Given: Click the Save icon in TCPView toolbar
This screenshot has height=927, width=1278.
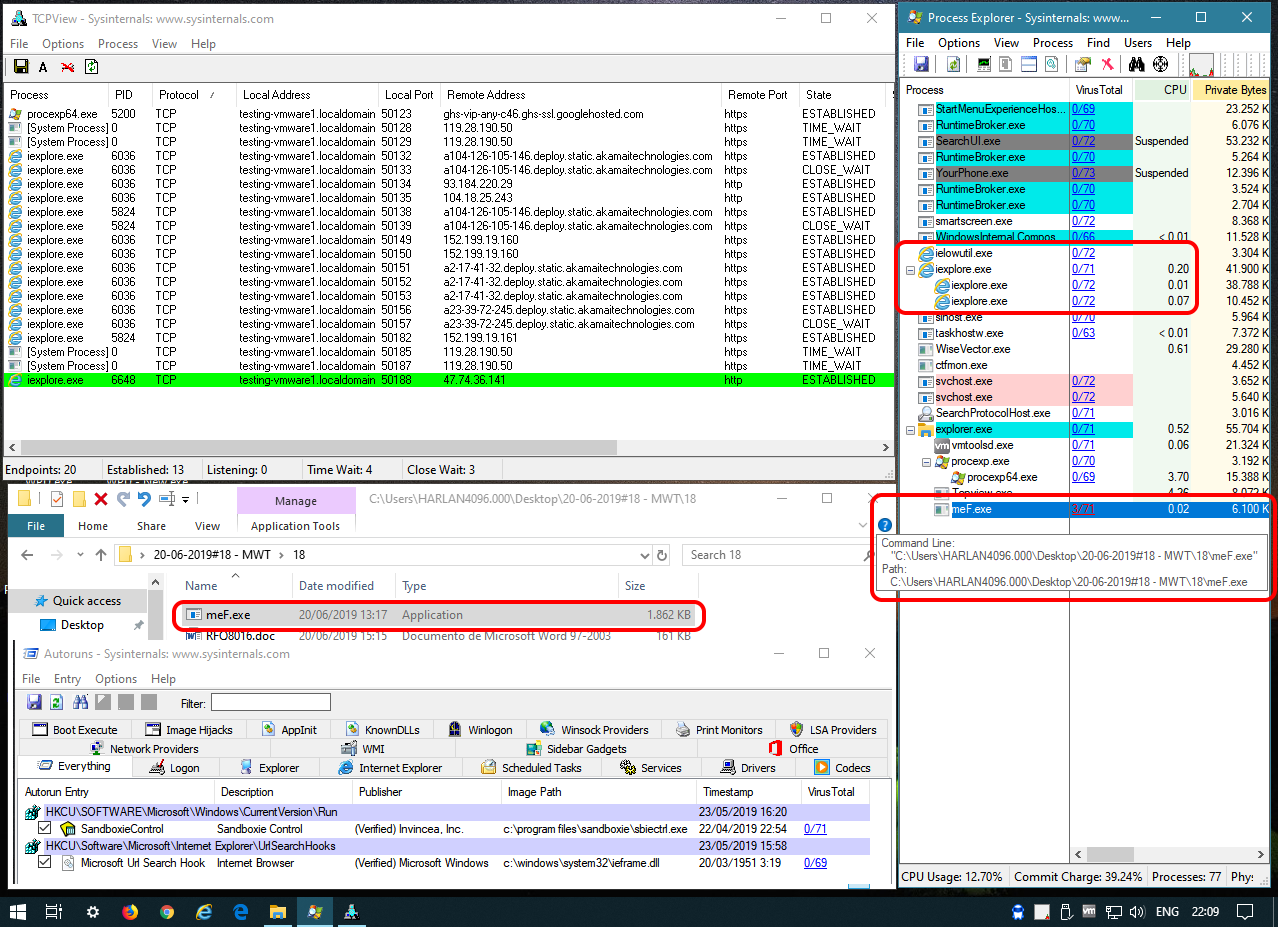Looking at the screenshot, I should pos(20,67).
